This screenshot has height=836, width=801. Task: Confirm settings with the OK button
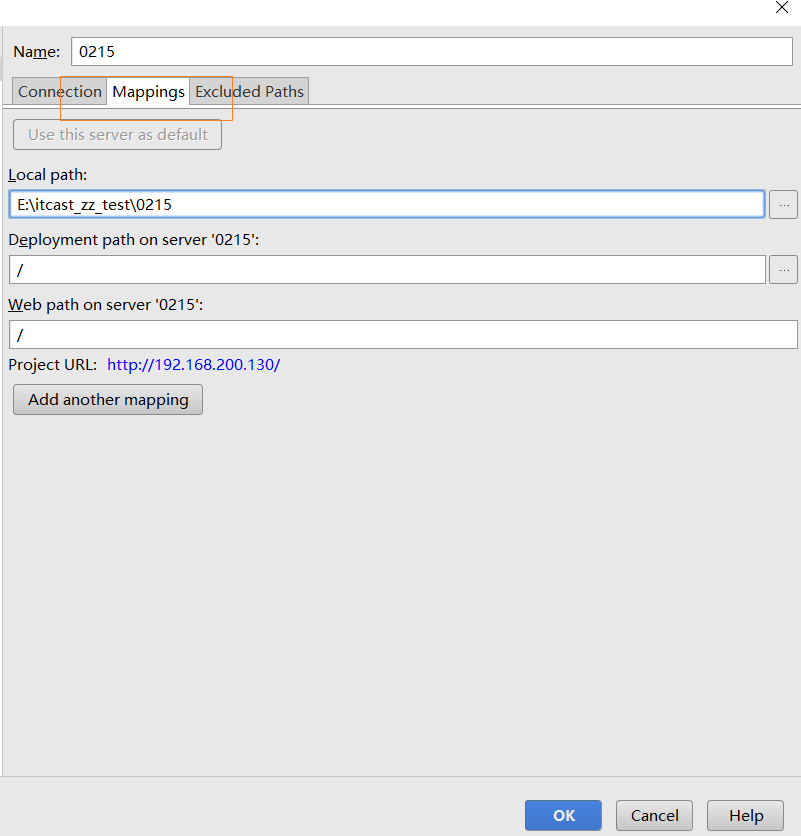click(x=562, y=815)
